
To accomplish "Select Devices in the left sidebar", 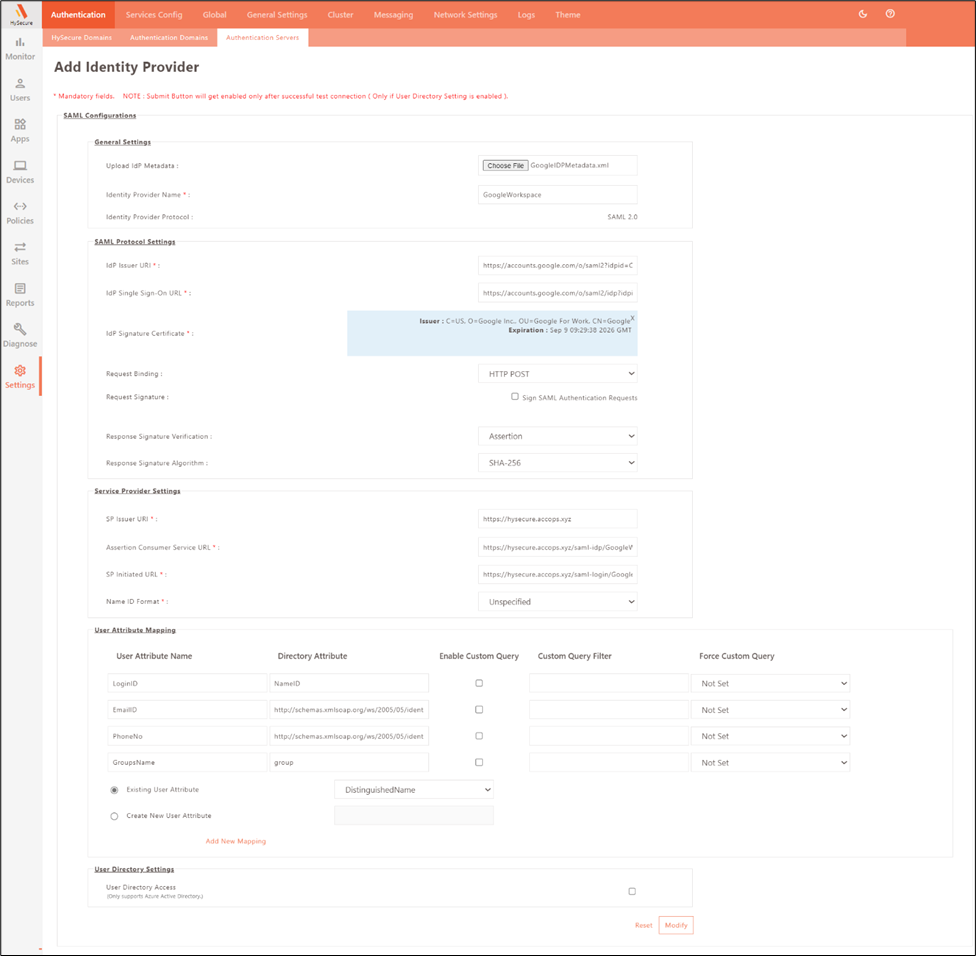I will pos(20,171).
